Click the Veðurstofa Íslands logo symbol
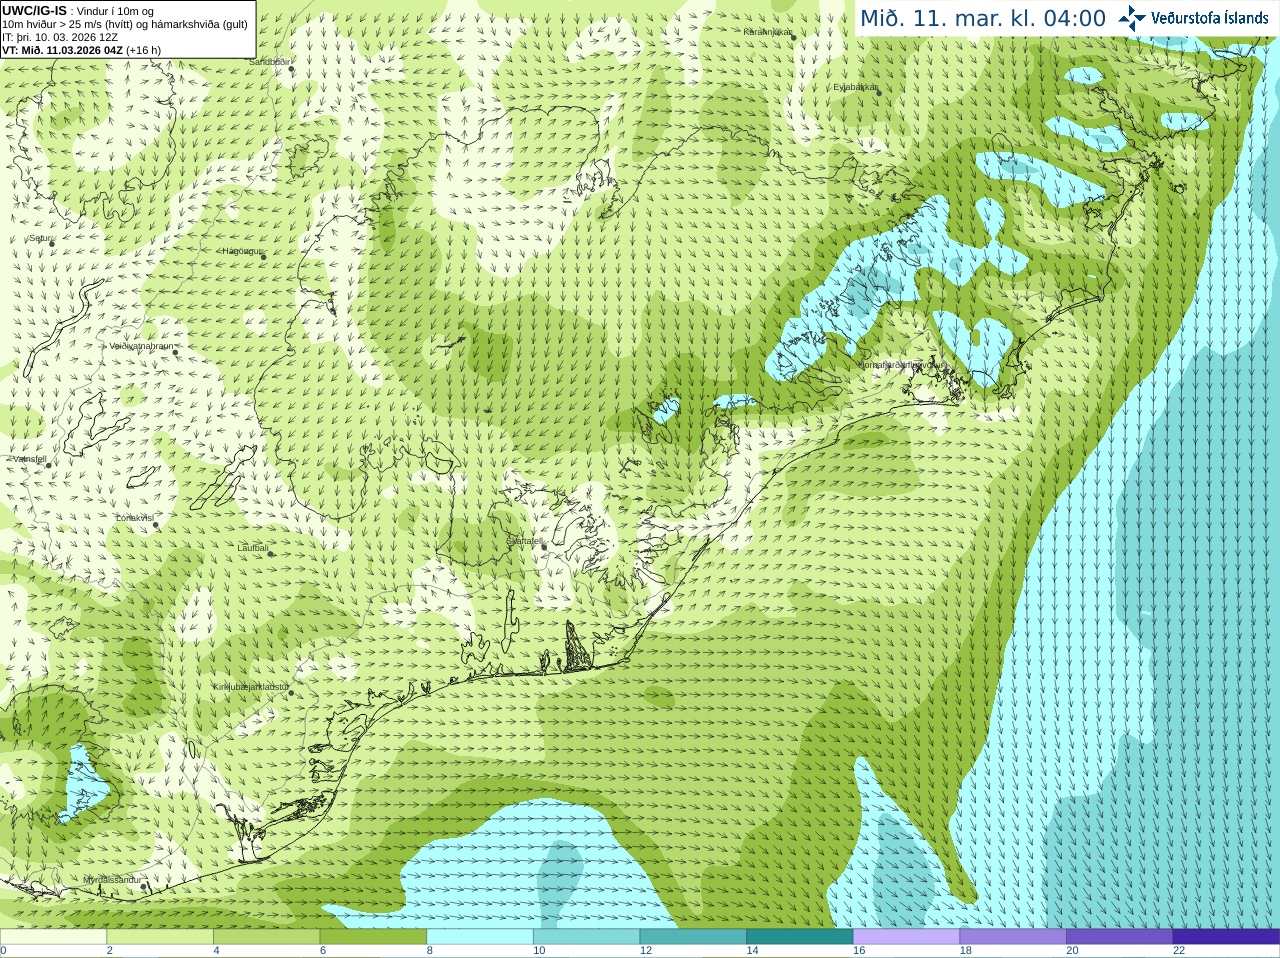 point(1132,18)
